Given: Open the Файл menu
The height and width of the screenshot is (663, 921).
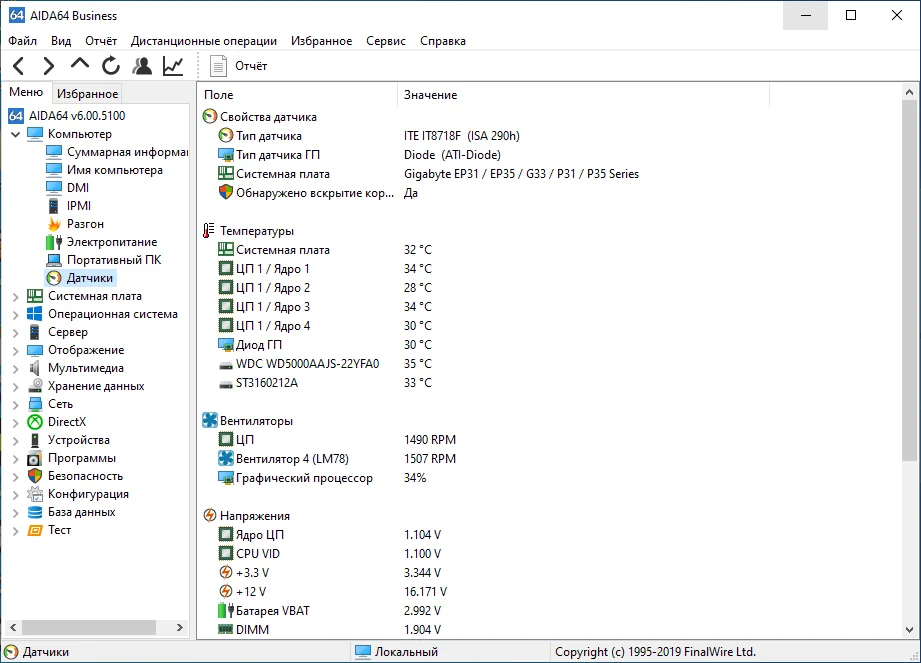Looking at the screenshot, I should (x=22, y=41).
